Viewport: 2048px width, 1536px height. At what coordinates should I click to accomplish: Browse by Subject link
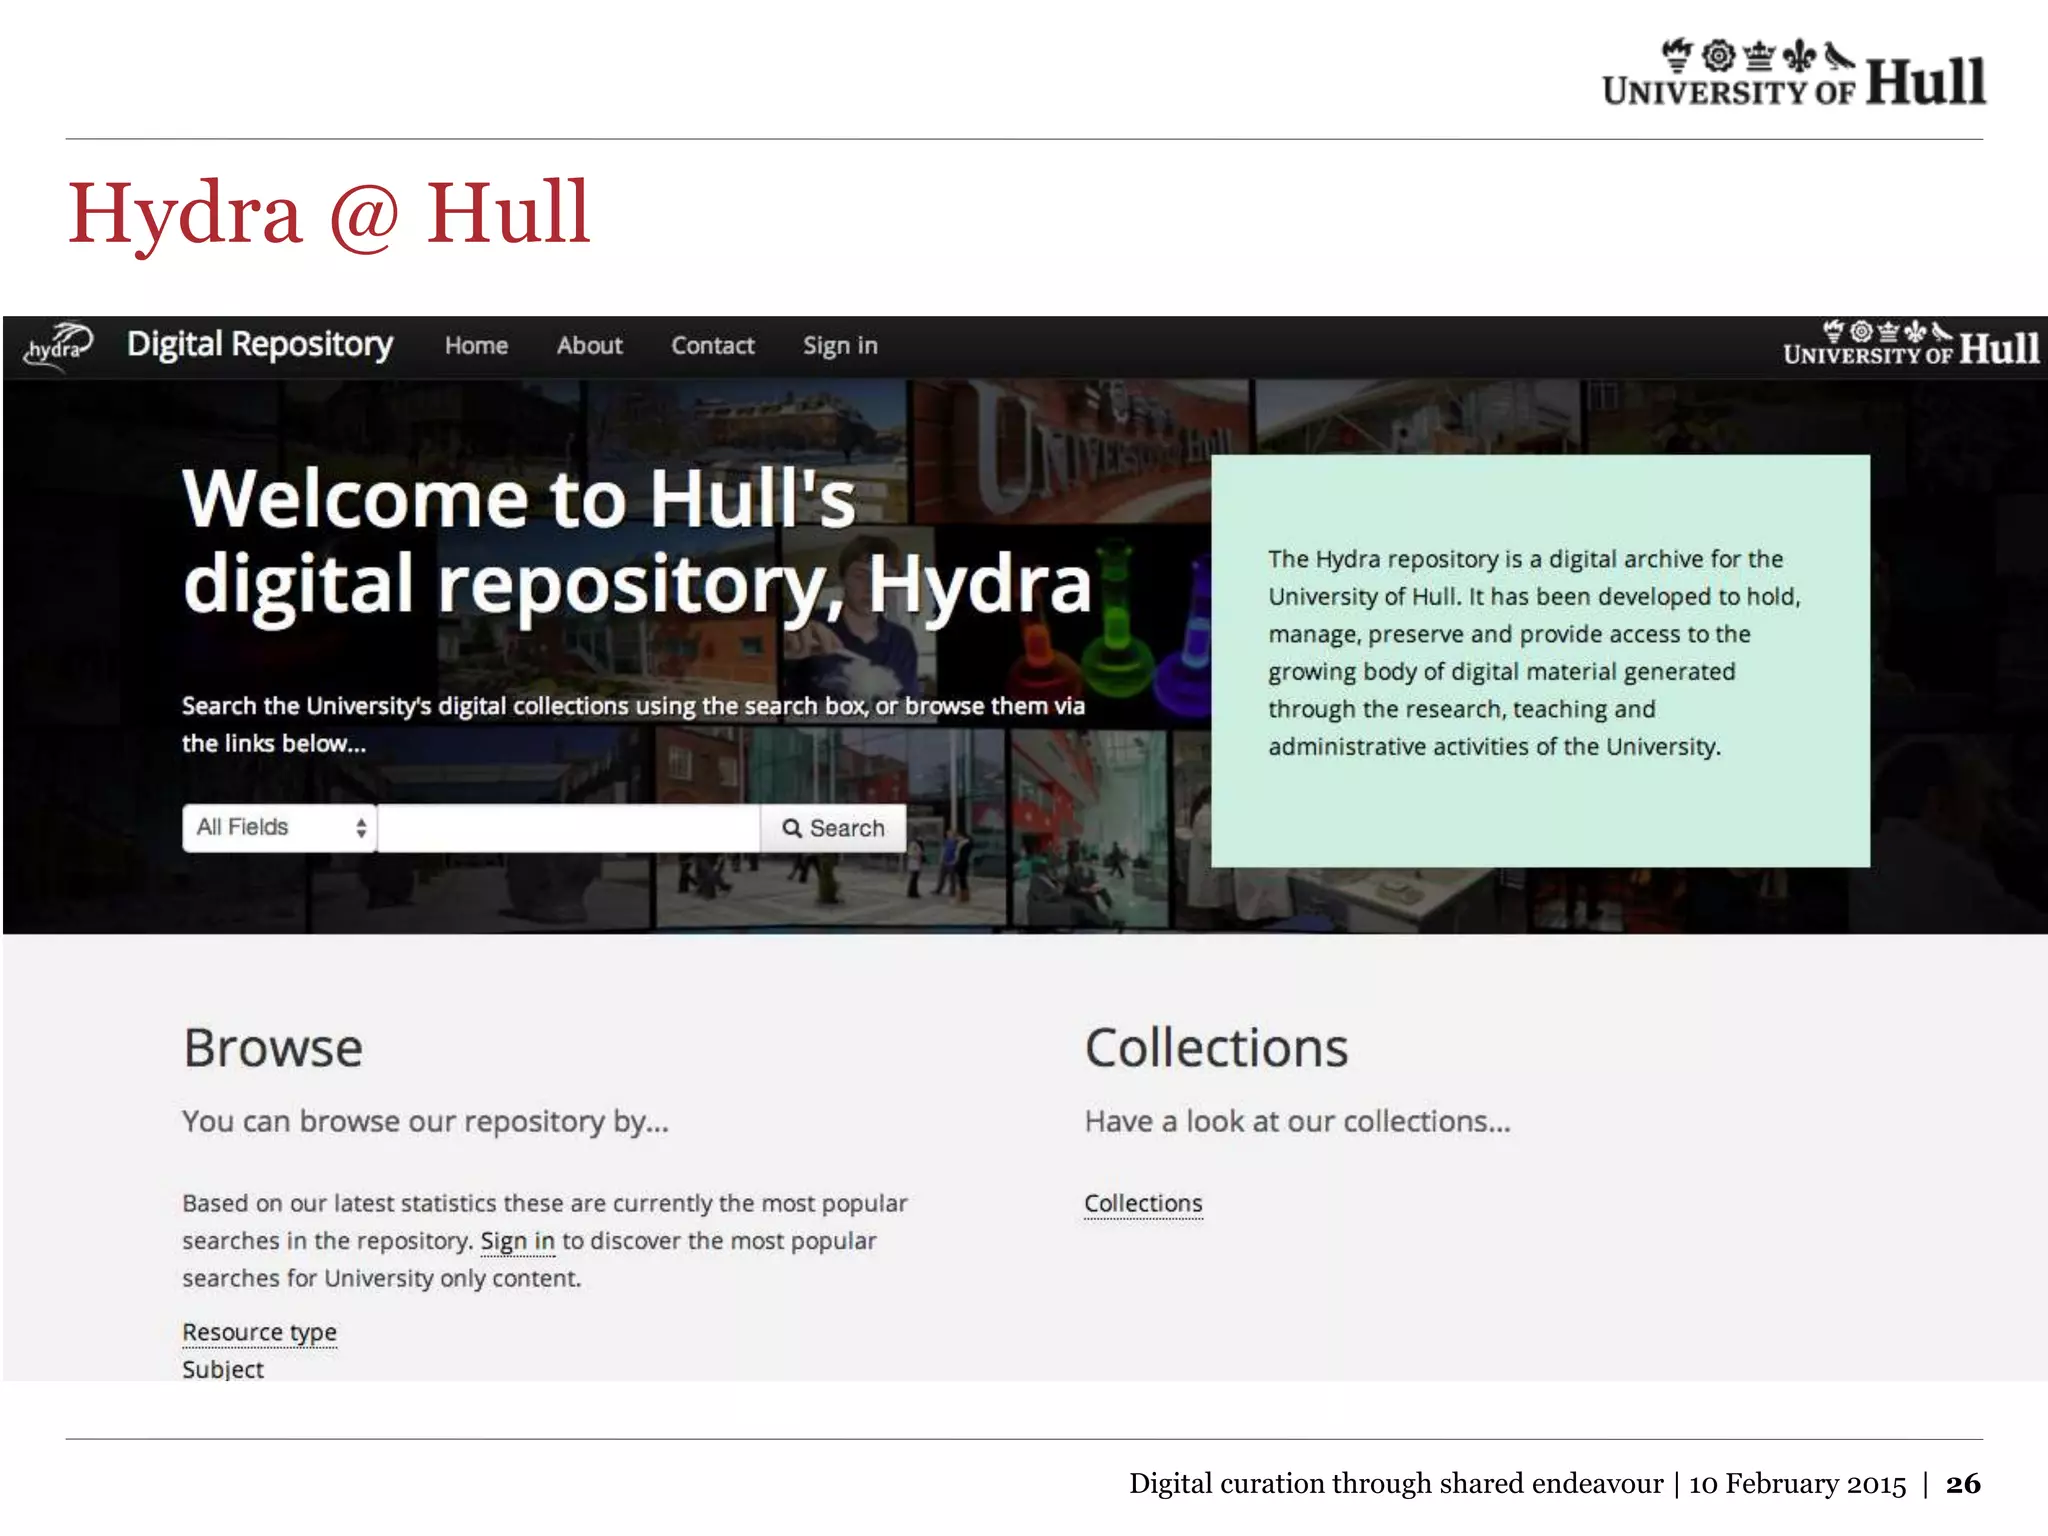click(223, 1369)
